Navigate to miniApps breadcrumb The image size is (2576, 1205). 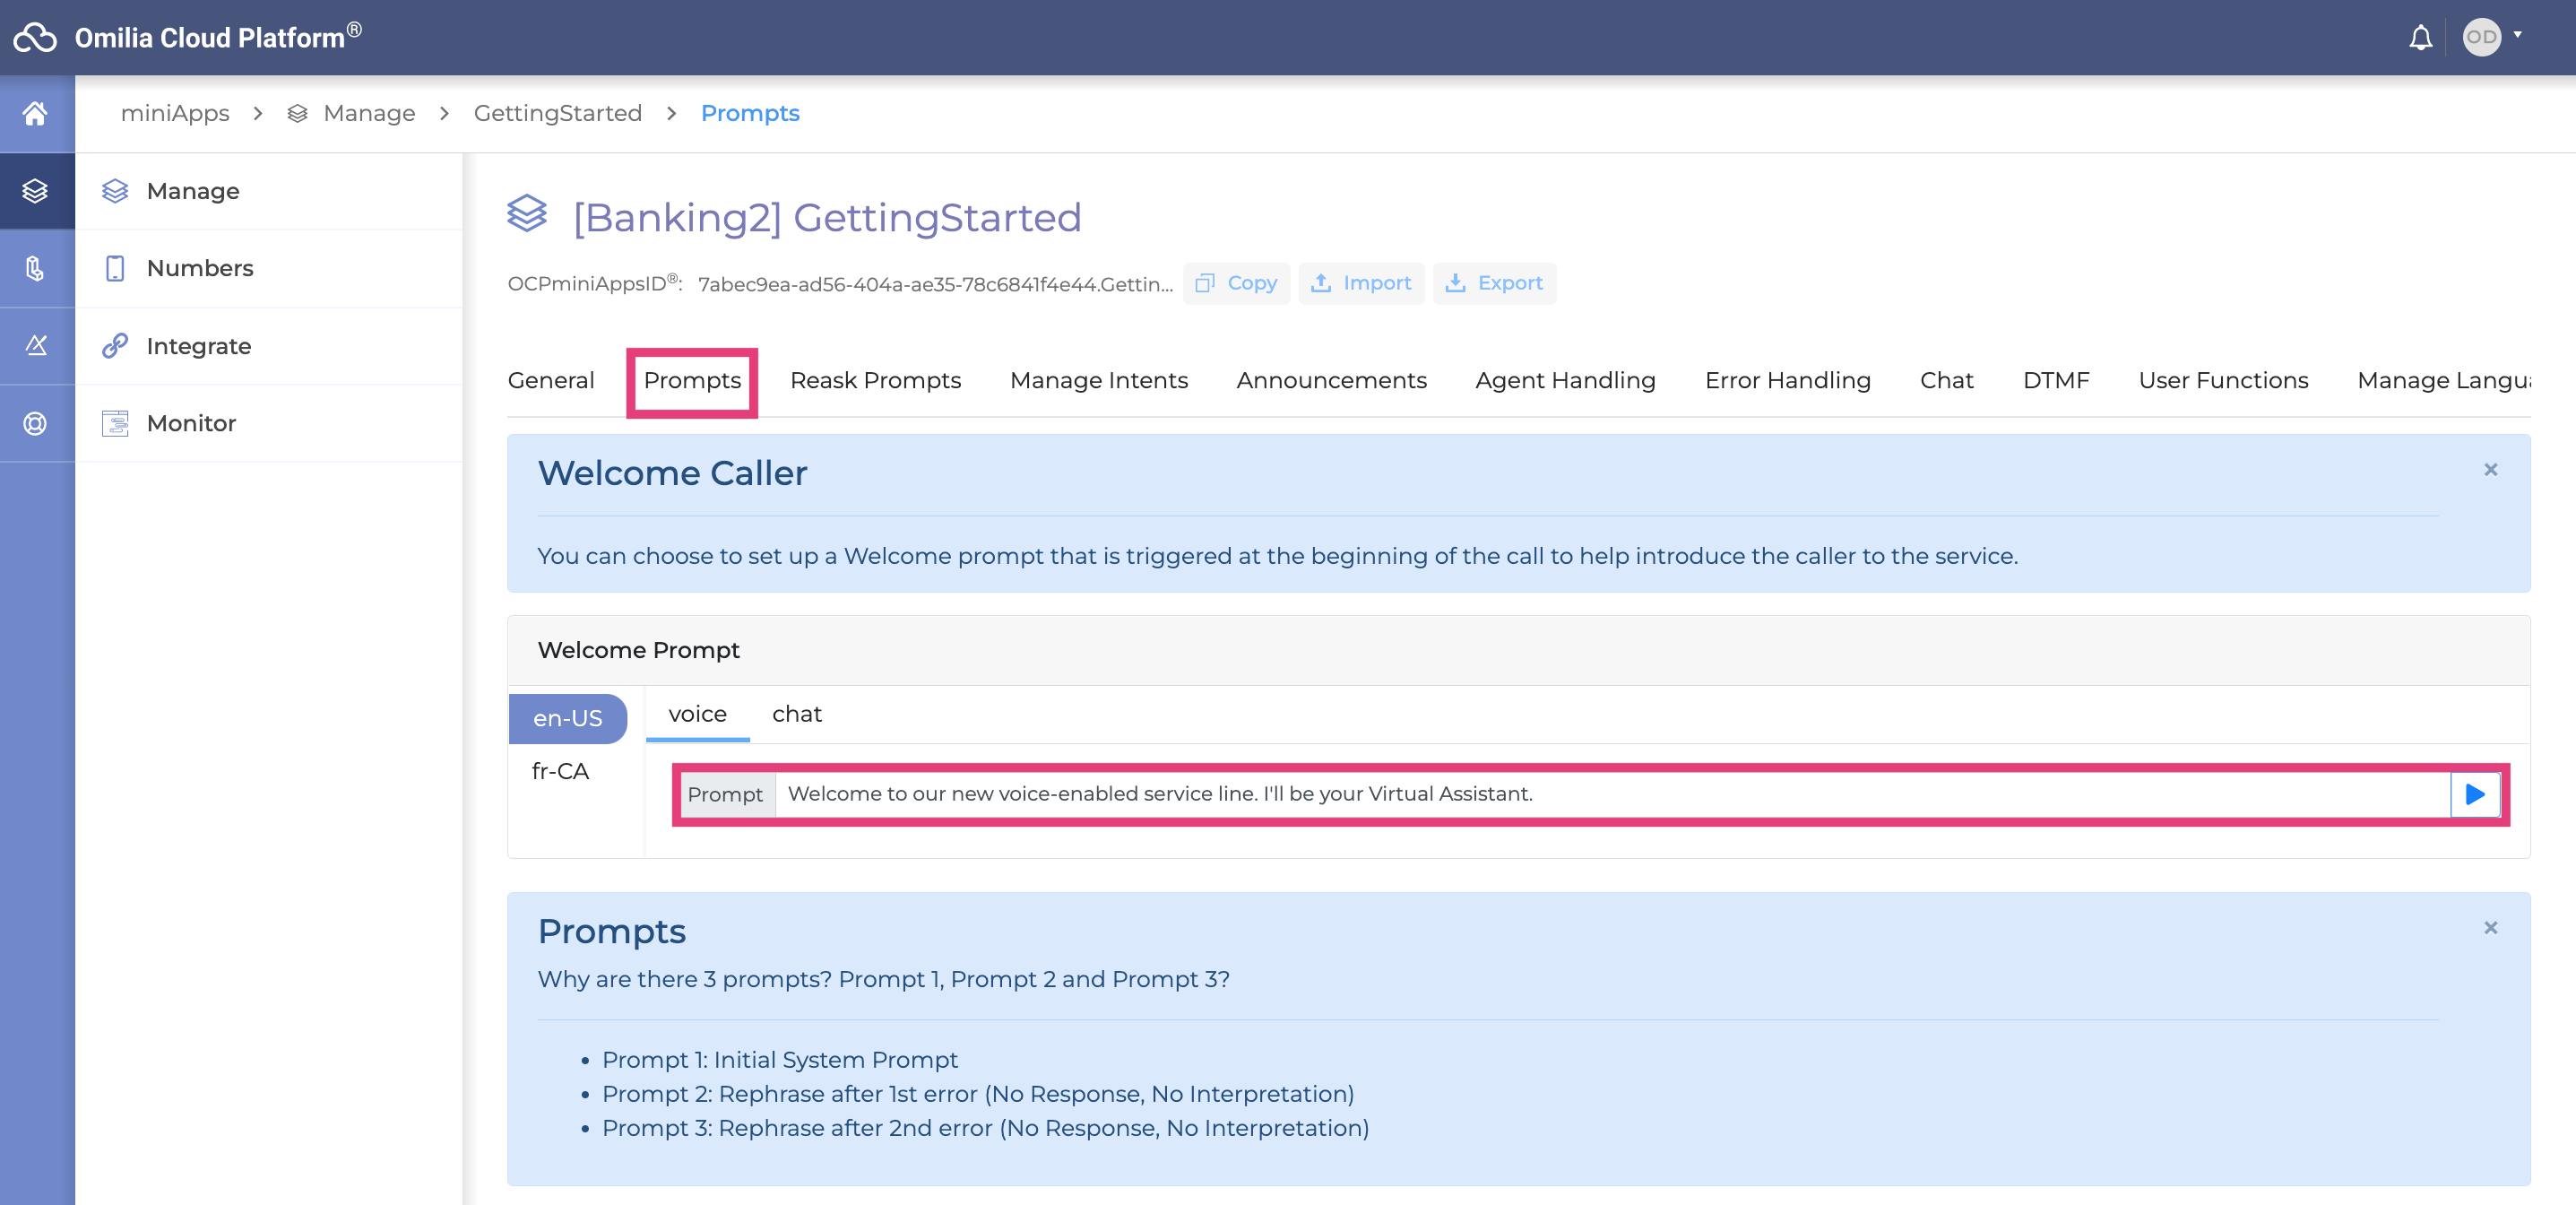[175, 113]
